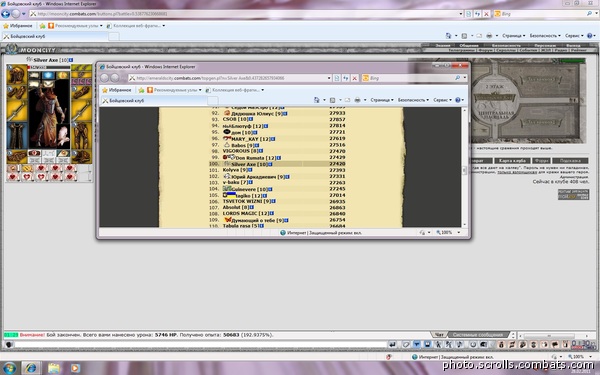Click red stop icon in the popup rating window

355,78
